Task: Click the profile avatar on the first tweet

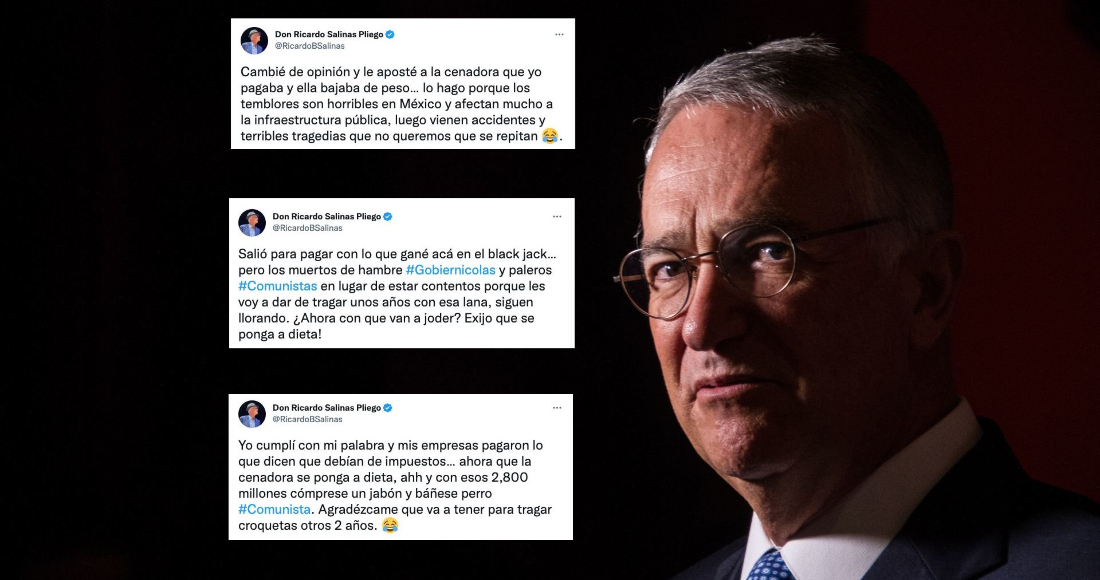Action: pyautogui.click(x=254, y=41)
